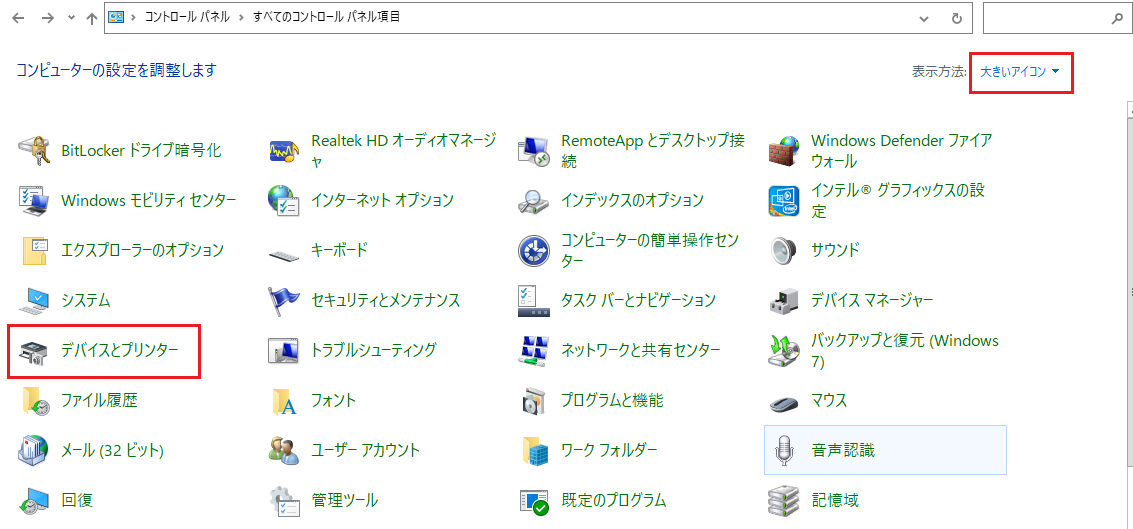Expand the chevron before コントロール パネル breadcrumb
This screenshot has height=529, width=1133.
[x=133, y=18]
